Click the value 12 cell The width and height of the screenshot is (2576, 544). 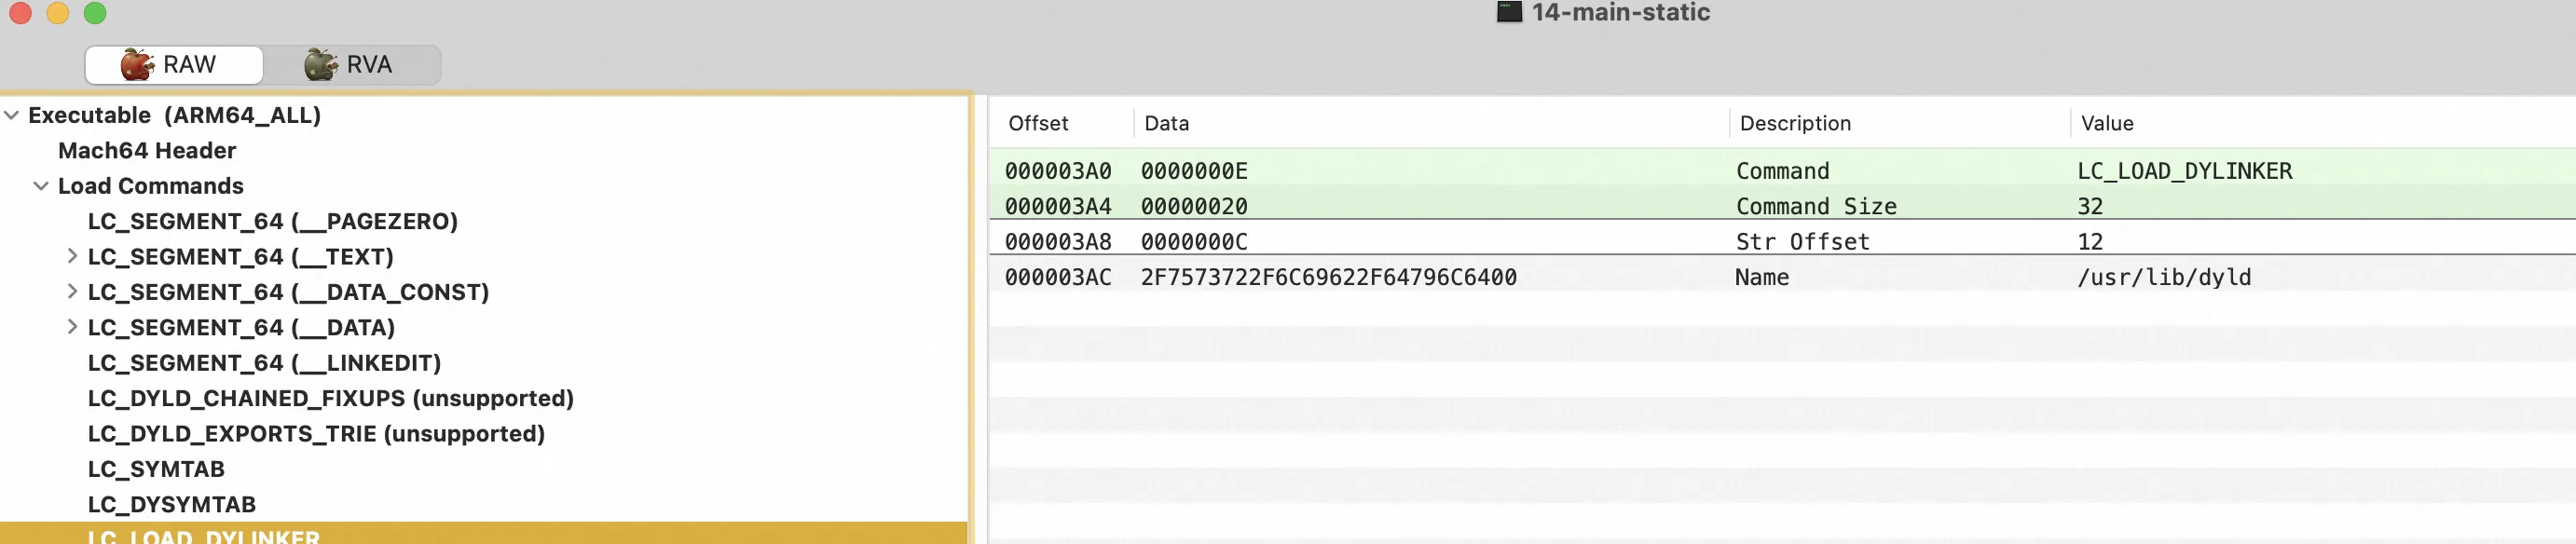(2090, 242)
